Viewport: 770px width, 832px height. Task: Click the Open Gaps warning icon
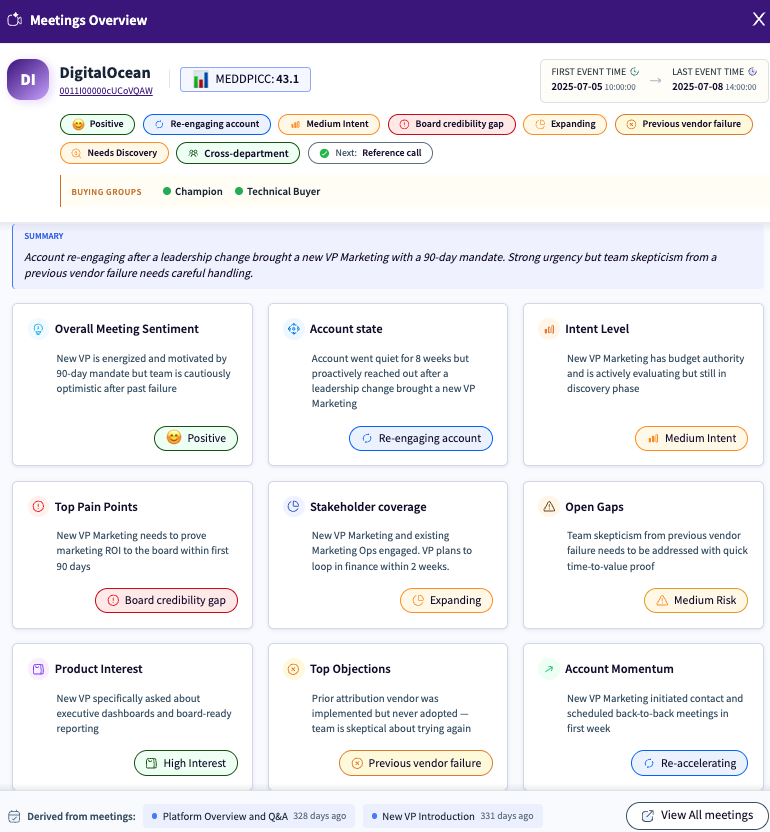(549, 507)
